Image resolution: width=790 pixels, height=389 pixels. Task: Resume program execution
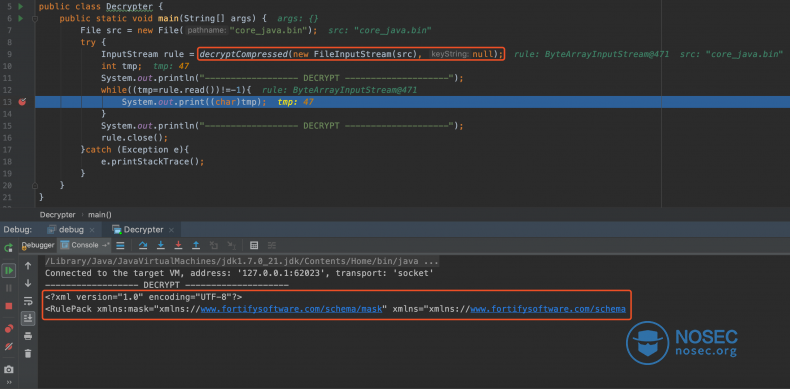tap(9, 271)
